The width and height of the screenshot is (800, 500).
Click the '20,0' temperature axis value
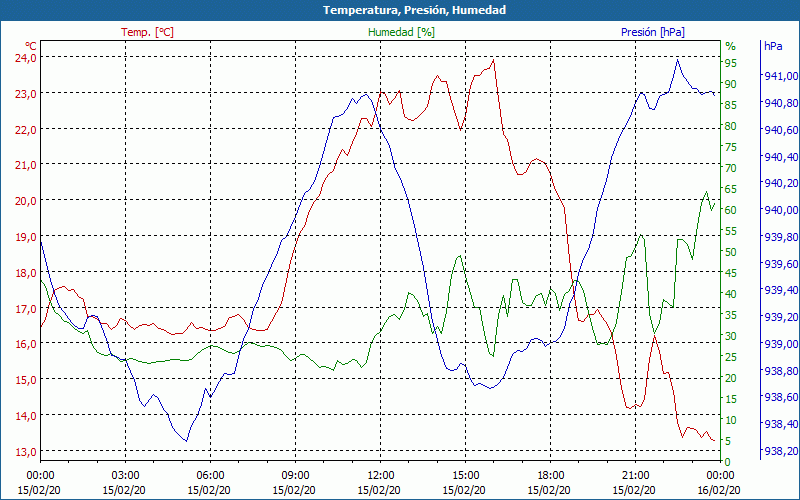click(x=25, y=201)
